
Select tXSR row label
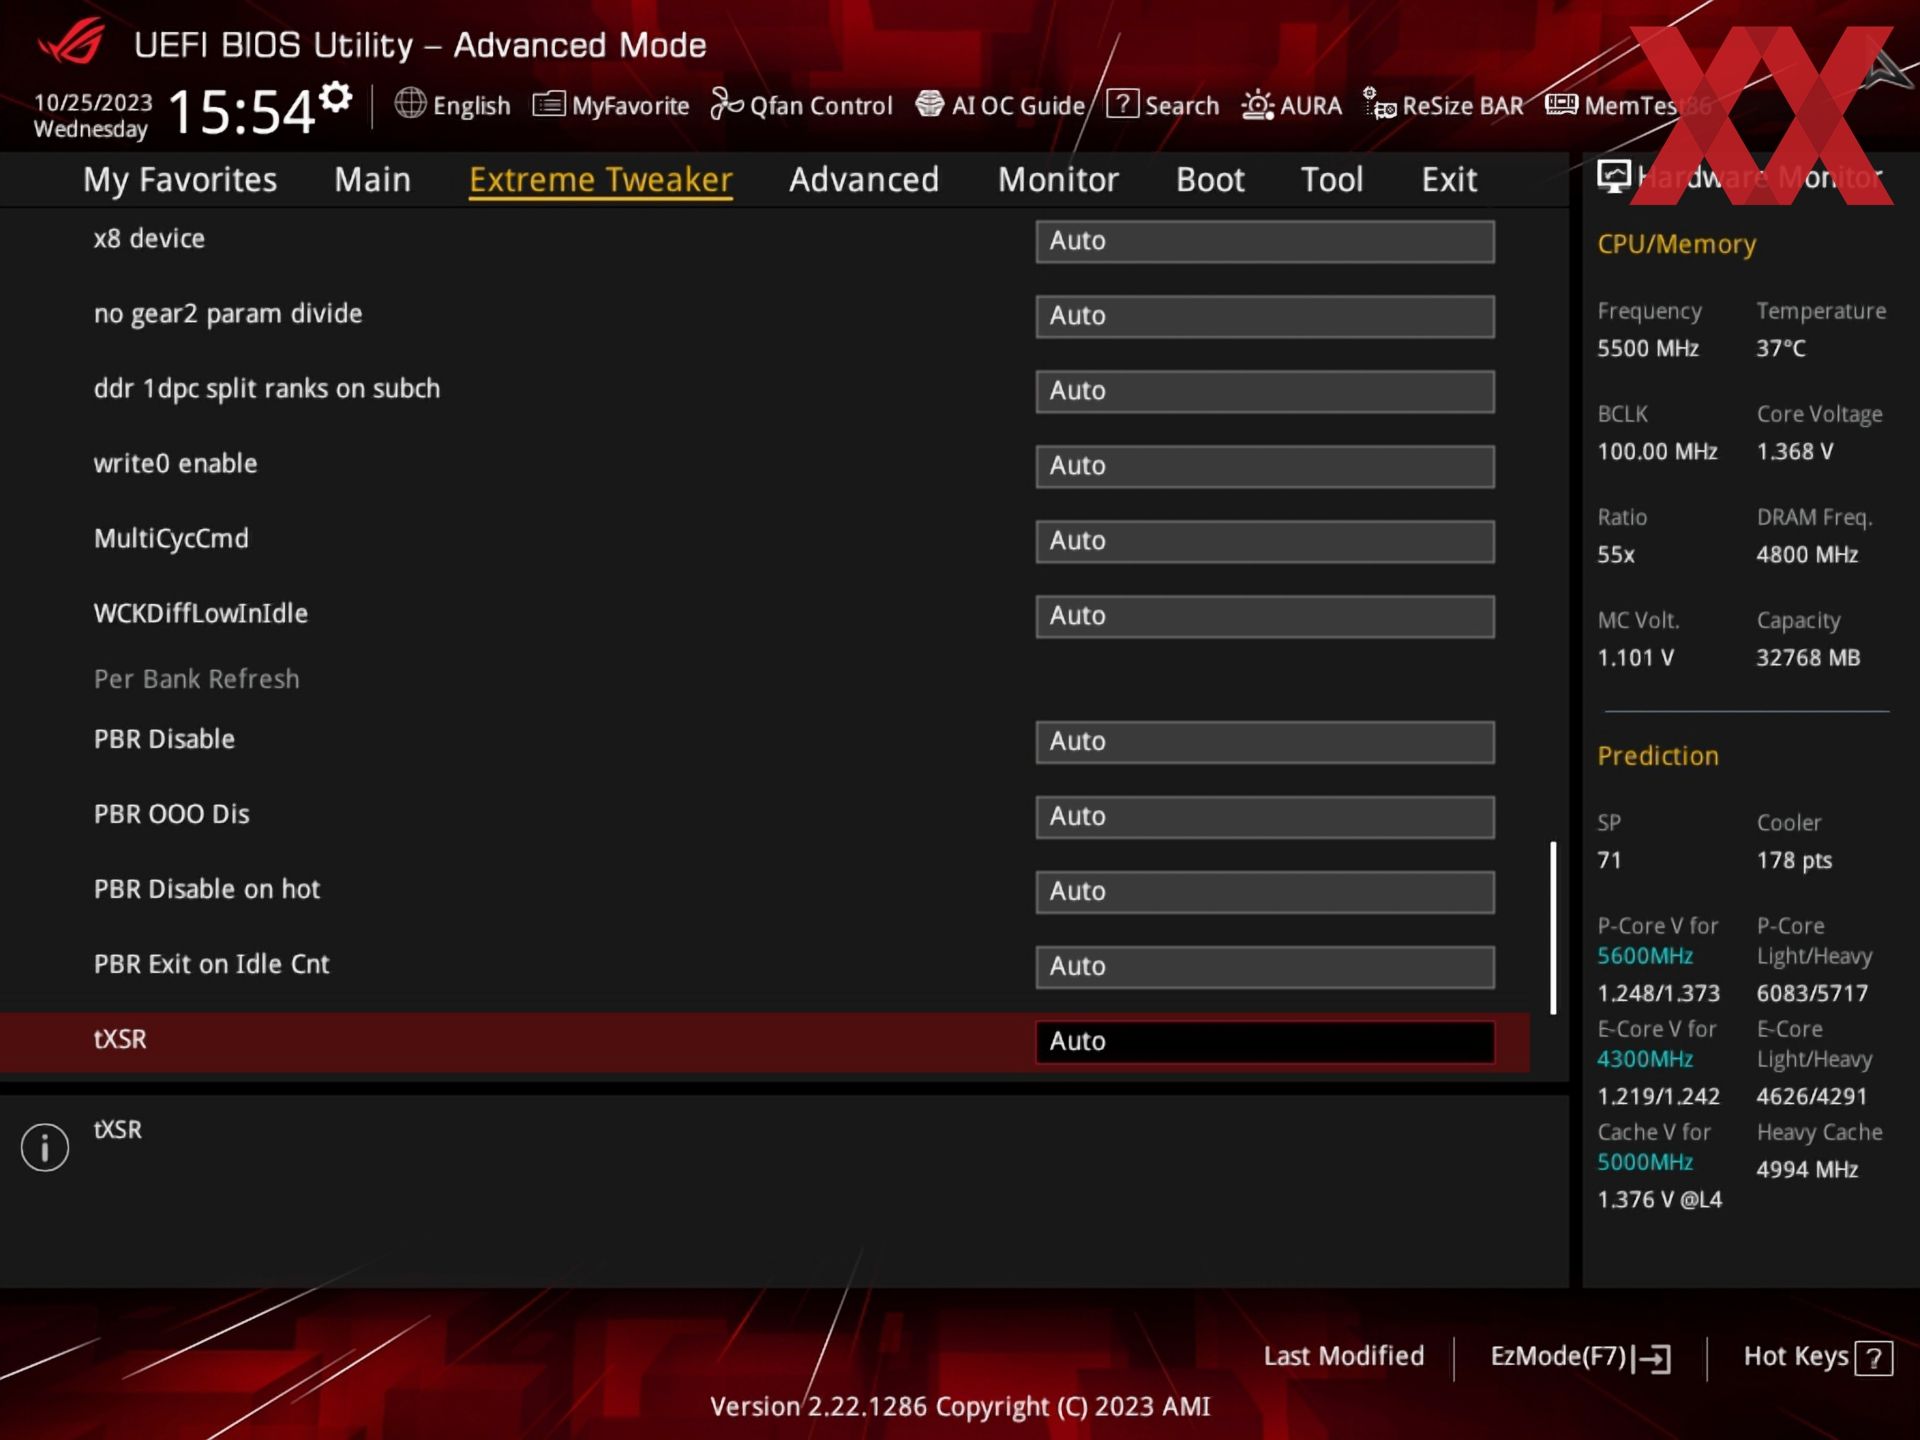coord(120,1040)
